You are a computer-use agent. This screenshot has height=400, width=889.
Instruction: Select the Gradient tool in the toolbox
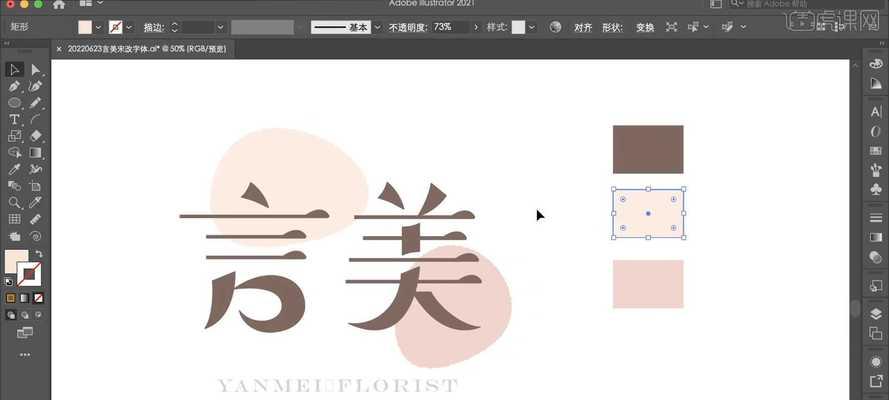click(x=35, y=153)
